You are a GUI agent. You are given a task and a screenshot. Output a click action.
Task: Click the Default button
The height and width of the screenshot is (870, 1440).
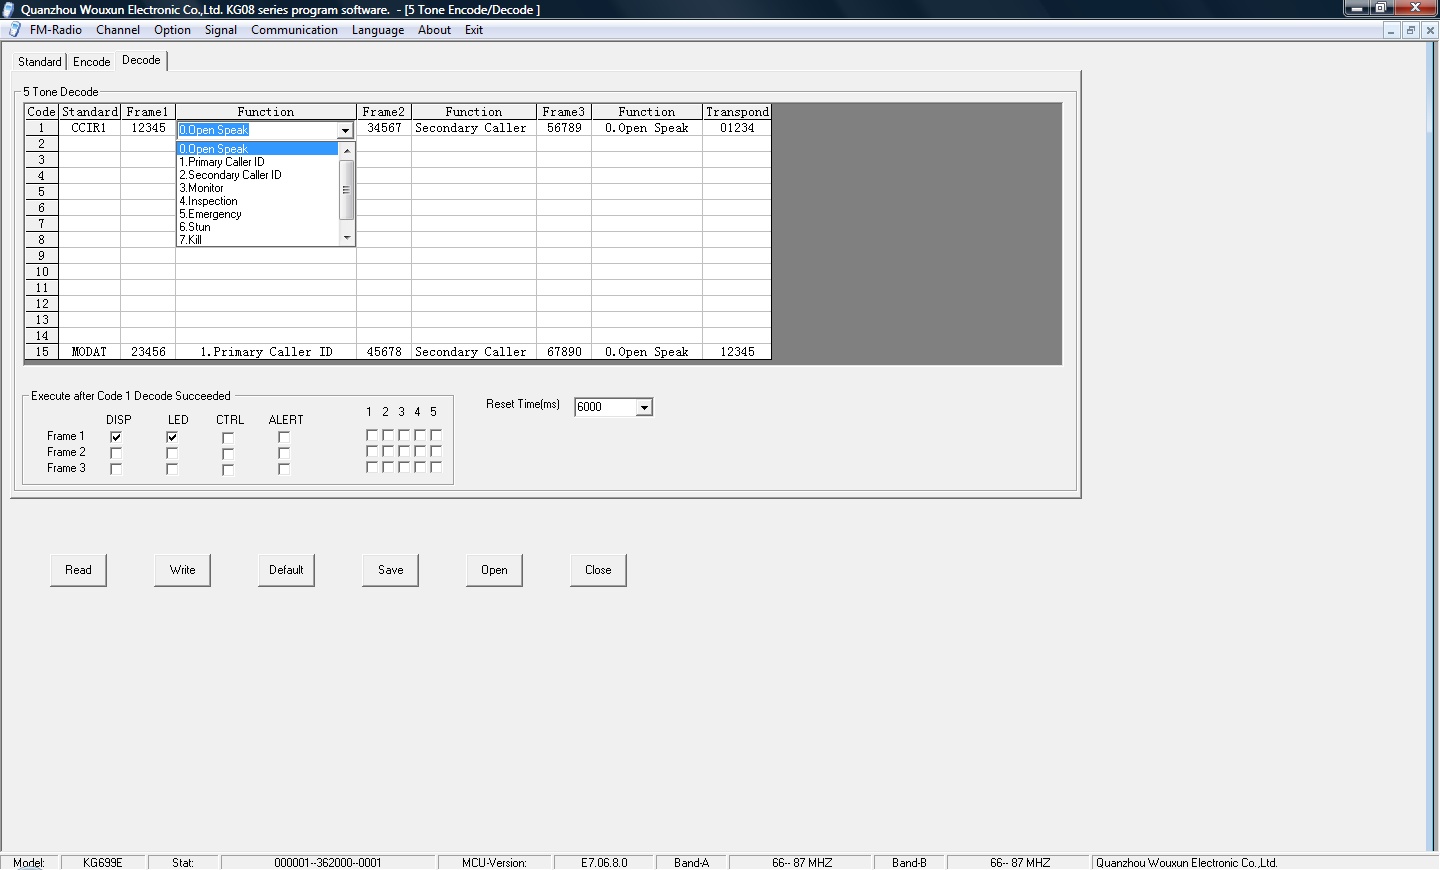pos(286,570)
